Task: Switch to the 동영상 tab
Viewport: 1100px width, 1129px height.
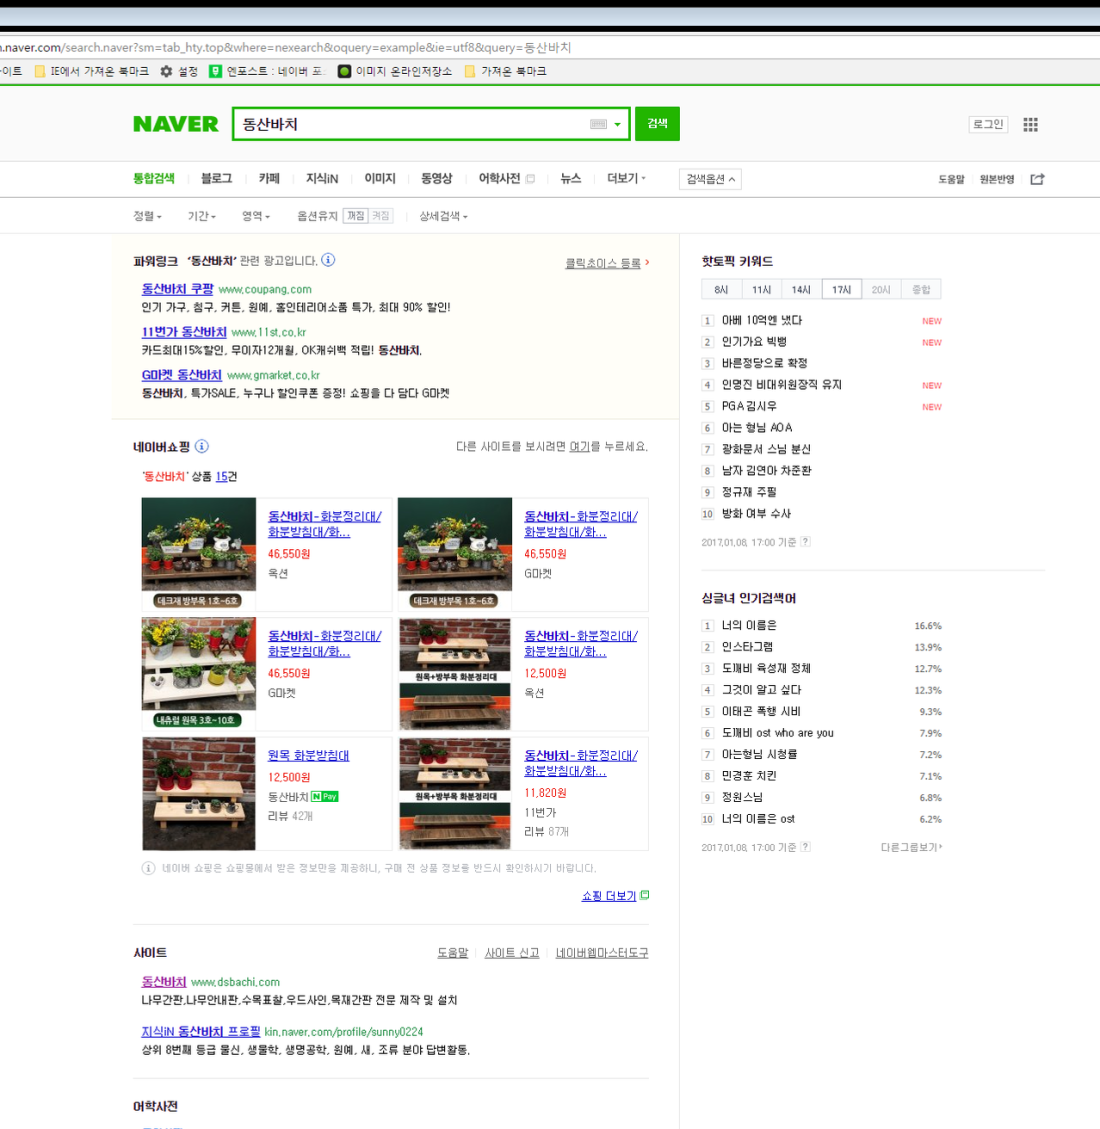Action: click(x=437, y=179)
